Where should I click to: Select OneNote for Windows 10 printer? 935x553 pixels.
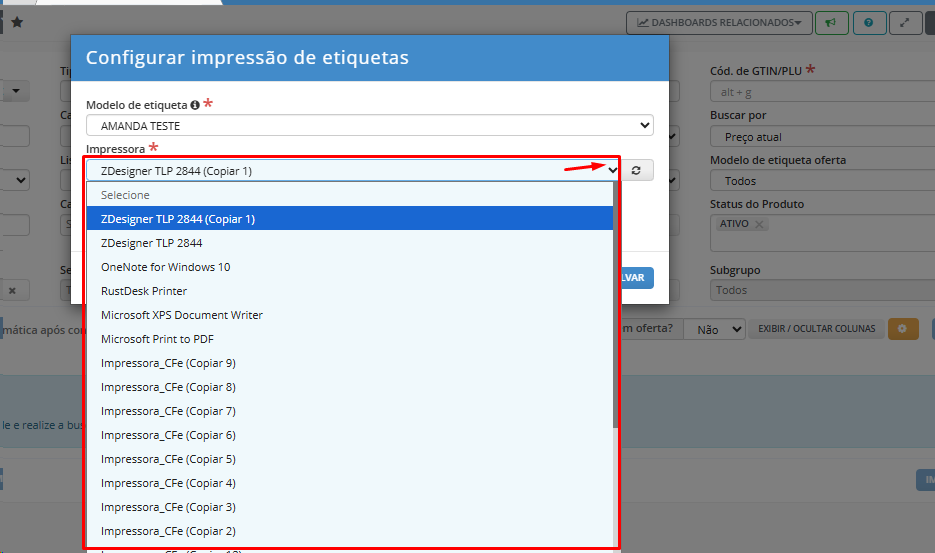[165, 267]
